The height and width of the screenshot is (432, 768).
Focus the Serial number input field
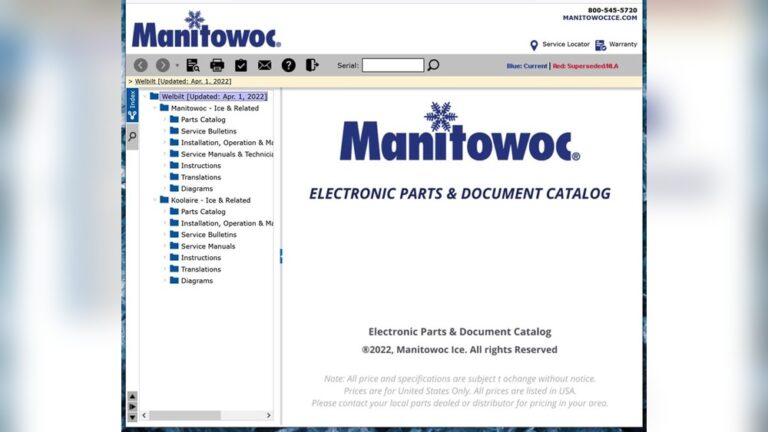pyautogui.click(x=393, y=65)
